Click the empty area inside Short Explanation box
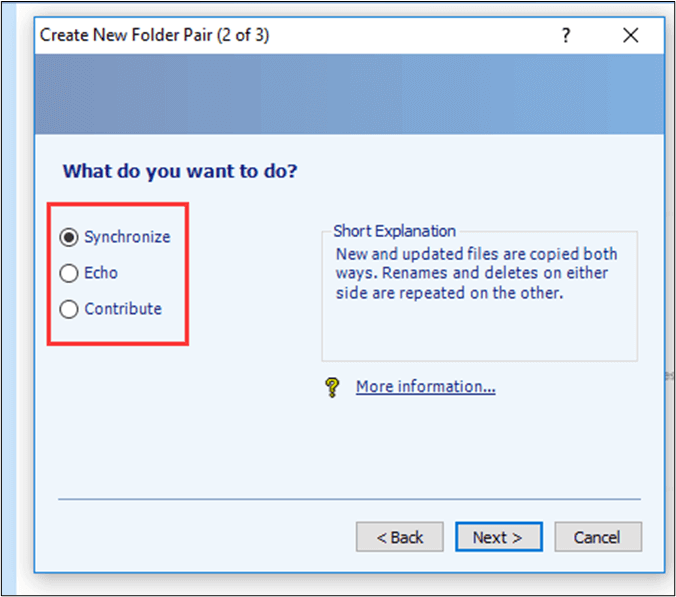Screen dimensions: 676x597 point(478,328)
